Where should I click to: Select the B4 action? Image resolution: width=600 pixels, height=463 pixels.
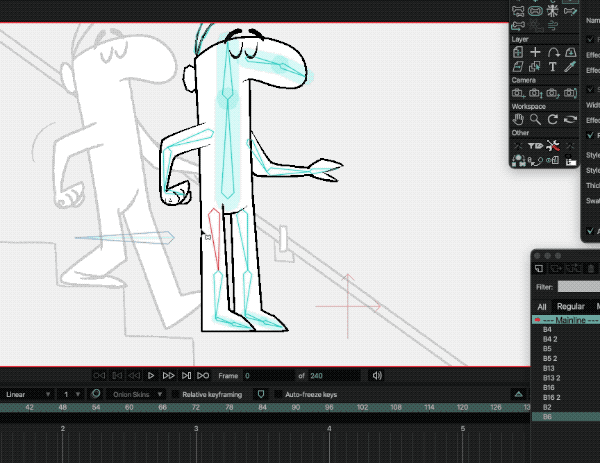click(x=566, y=329)
